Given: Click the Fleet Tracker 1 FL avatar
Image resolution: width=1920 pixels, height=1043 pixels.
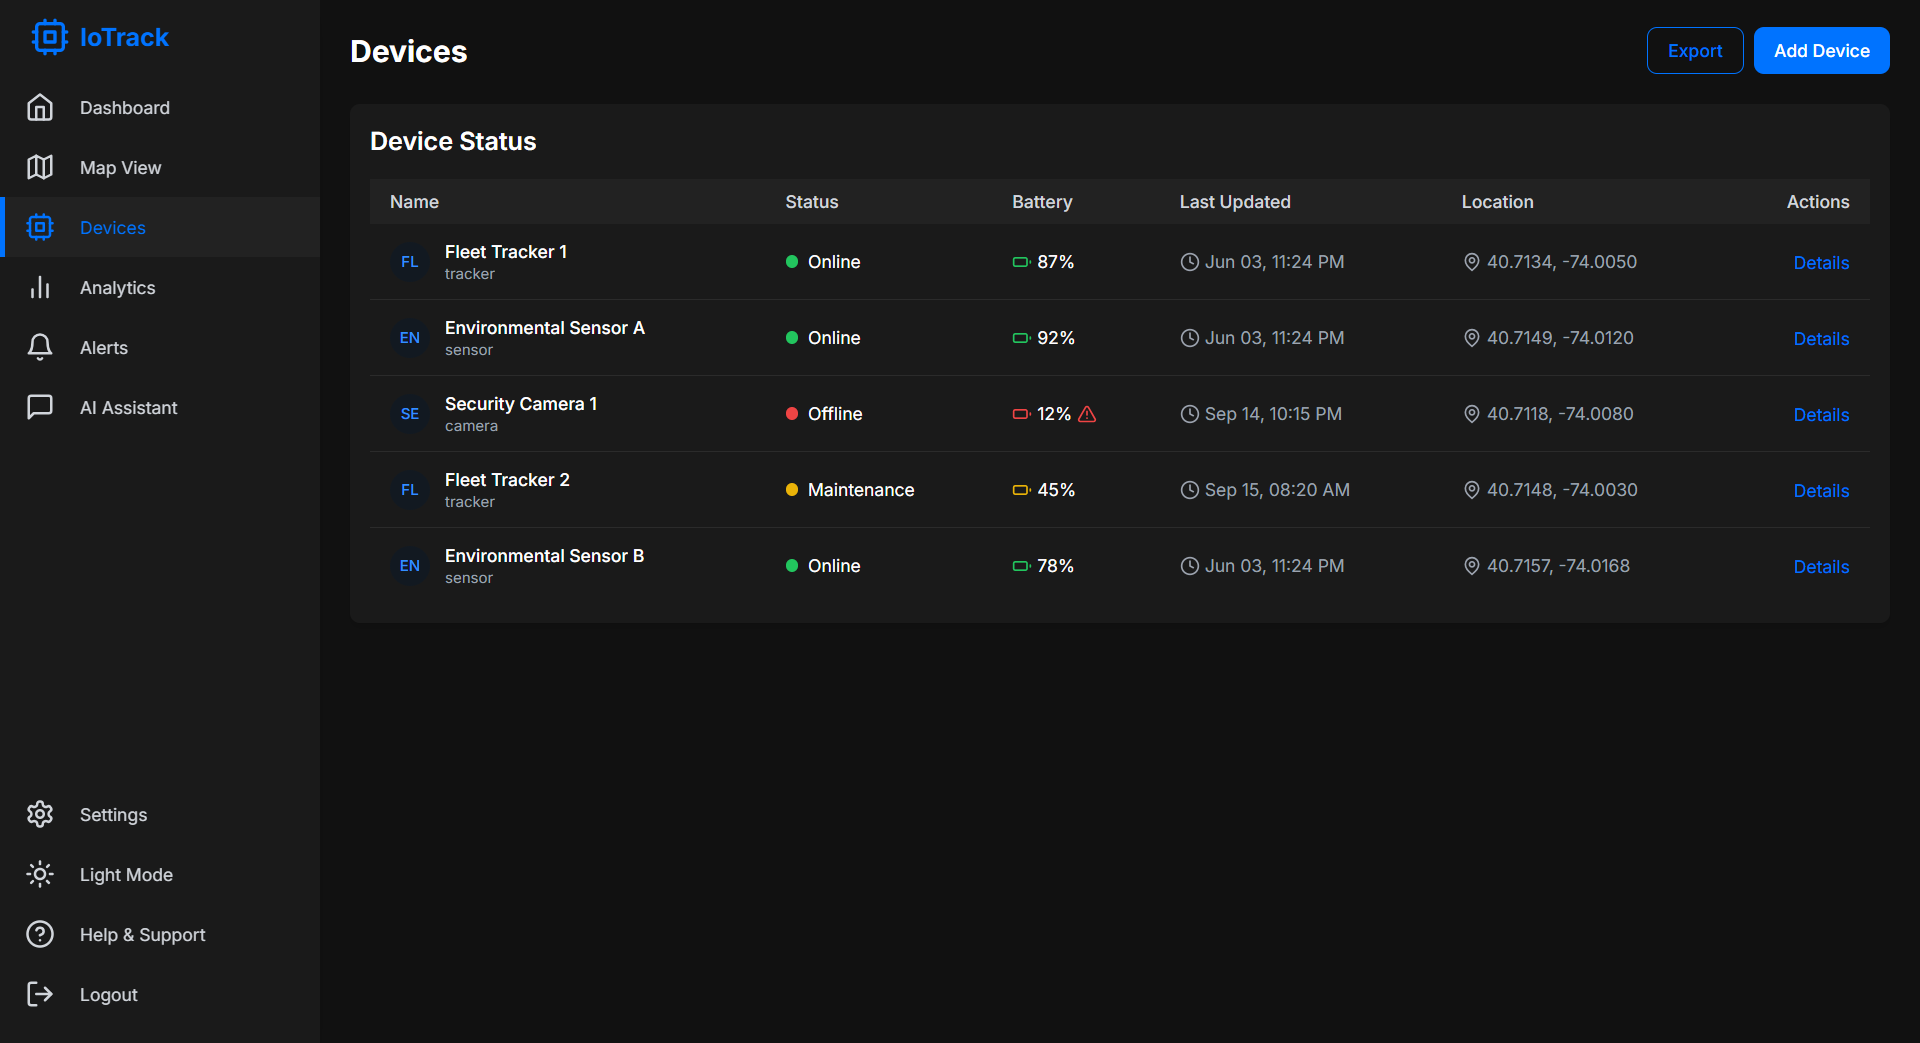Looking at the screenshot, I should point(409,262).
